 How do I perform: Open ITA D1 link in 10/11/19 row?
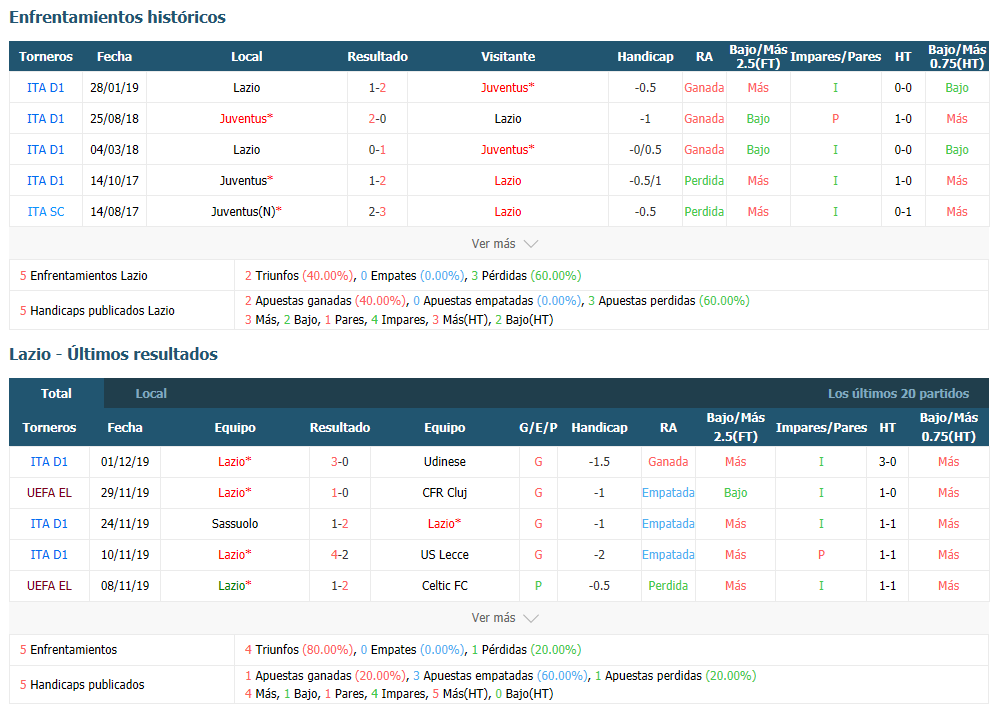(x=49, y=555)
